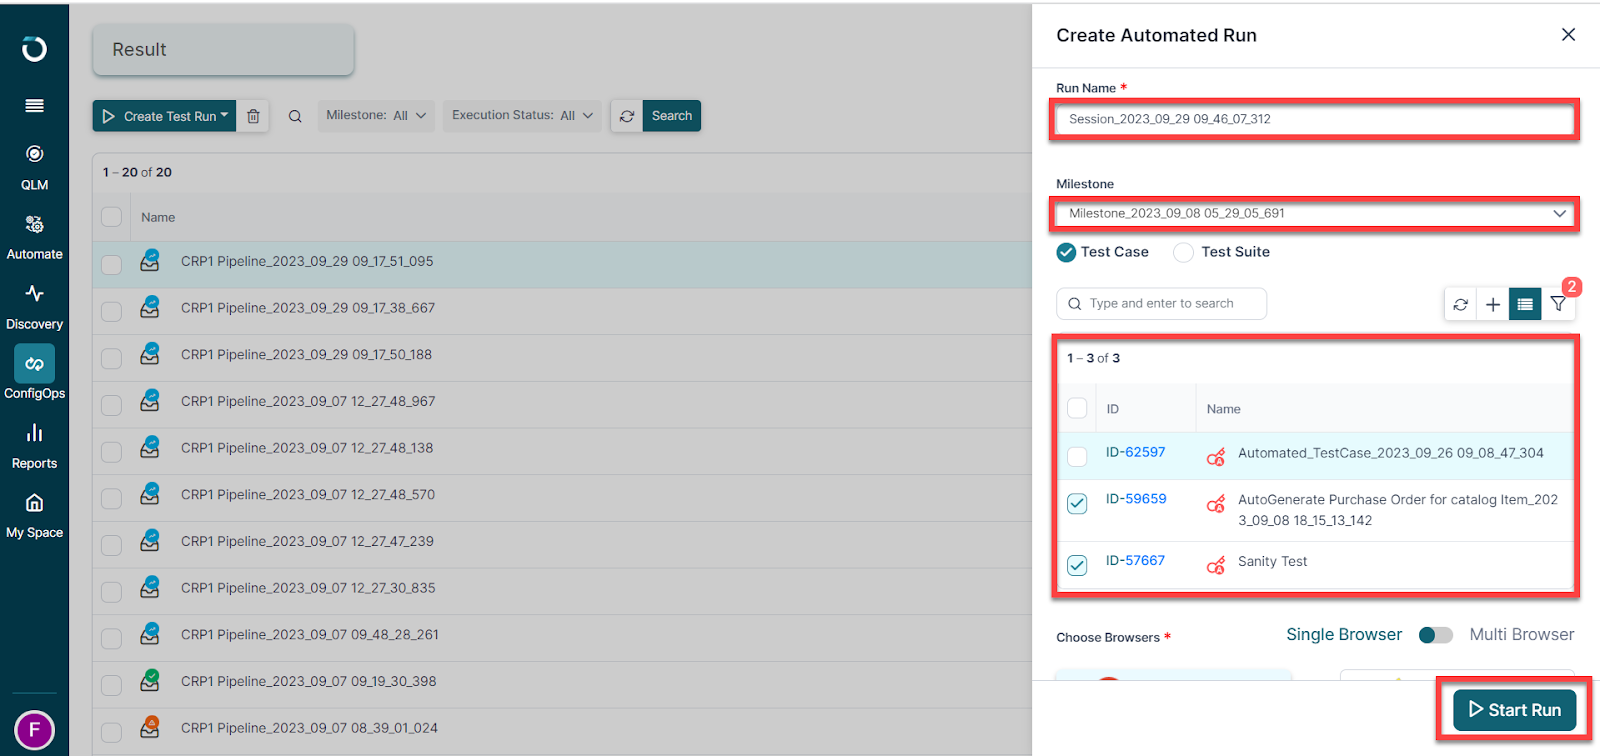Go to the Automate section

[x=34, y=237]
